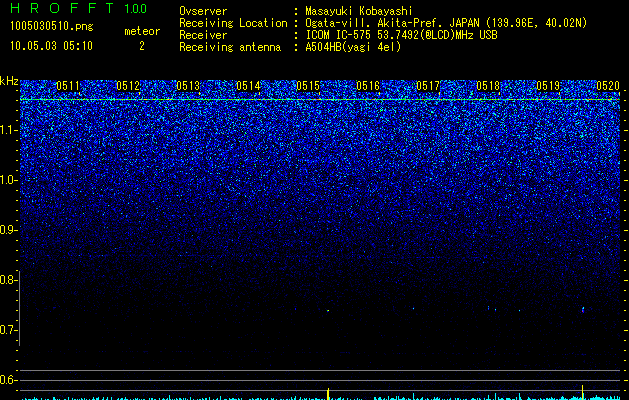629x400 pixels.
Task: Click the 0.7 frequency axis label
Action: [x=8, y=330]
